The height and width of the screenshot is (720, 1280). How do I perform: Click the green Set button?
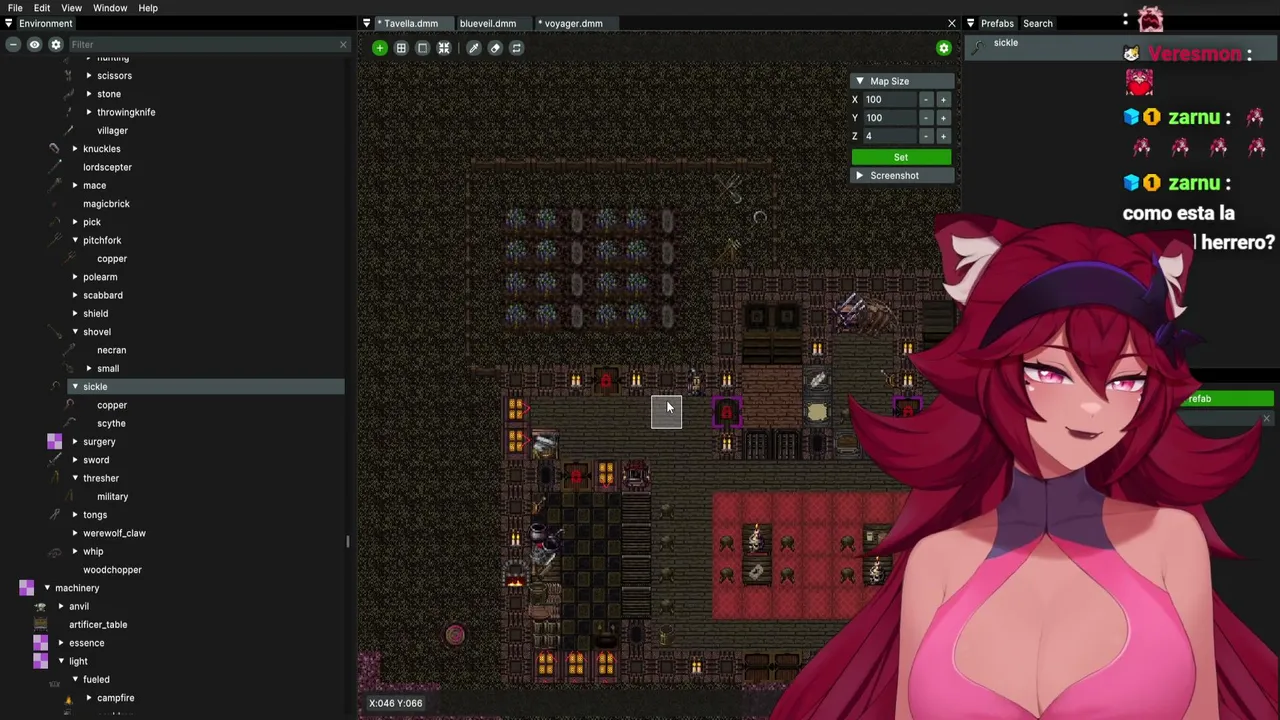(x=901, y=157)
